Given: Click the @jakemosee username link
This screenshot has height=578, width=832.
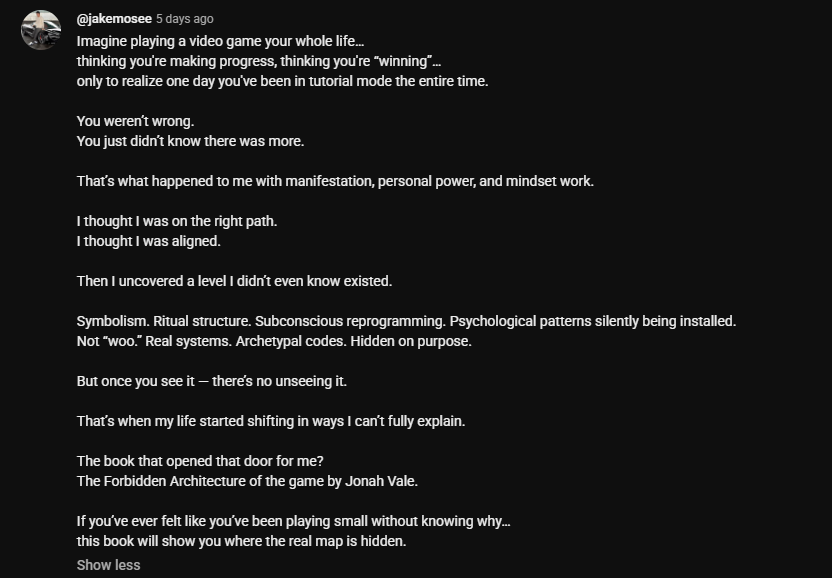Looking at the screenshot, I should (x=114, y=19).
